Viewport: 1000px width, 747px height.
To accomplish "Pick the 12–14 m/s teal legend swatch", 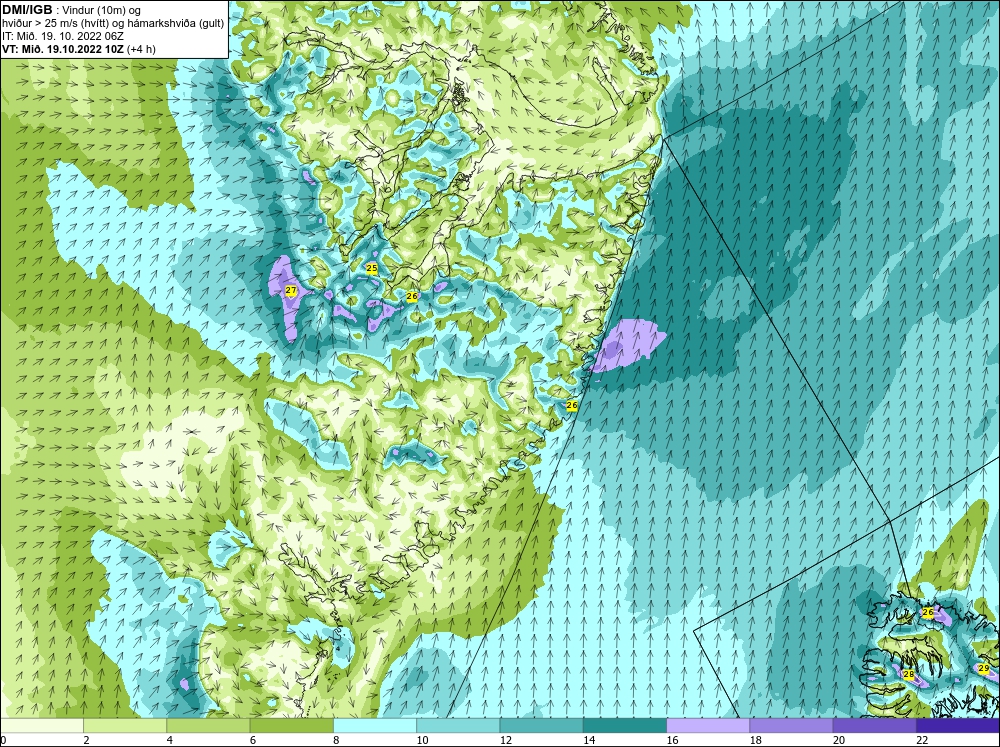I will [541, 725].
